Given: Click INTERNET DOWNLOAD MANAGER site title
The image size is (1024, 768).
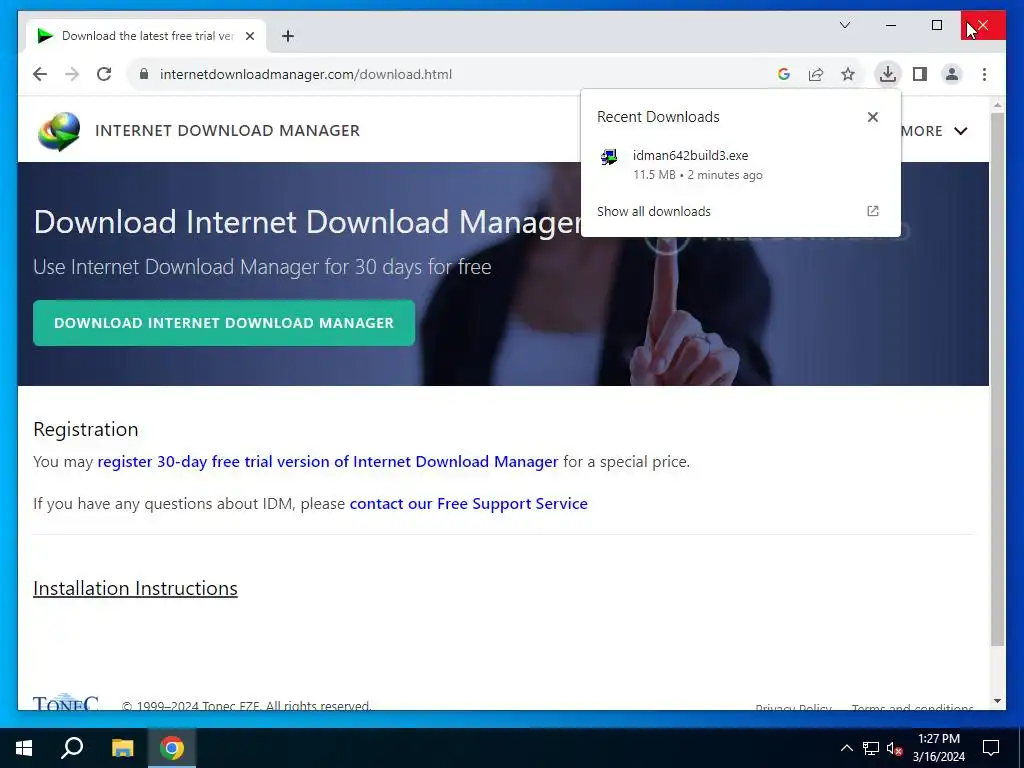Looking at the screenshot, I should tap(227, 131).
